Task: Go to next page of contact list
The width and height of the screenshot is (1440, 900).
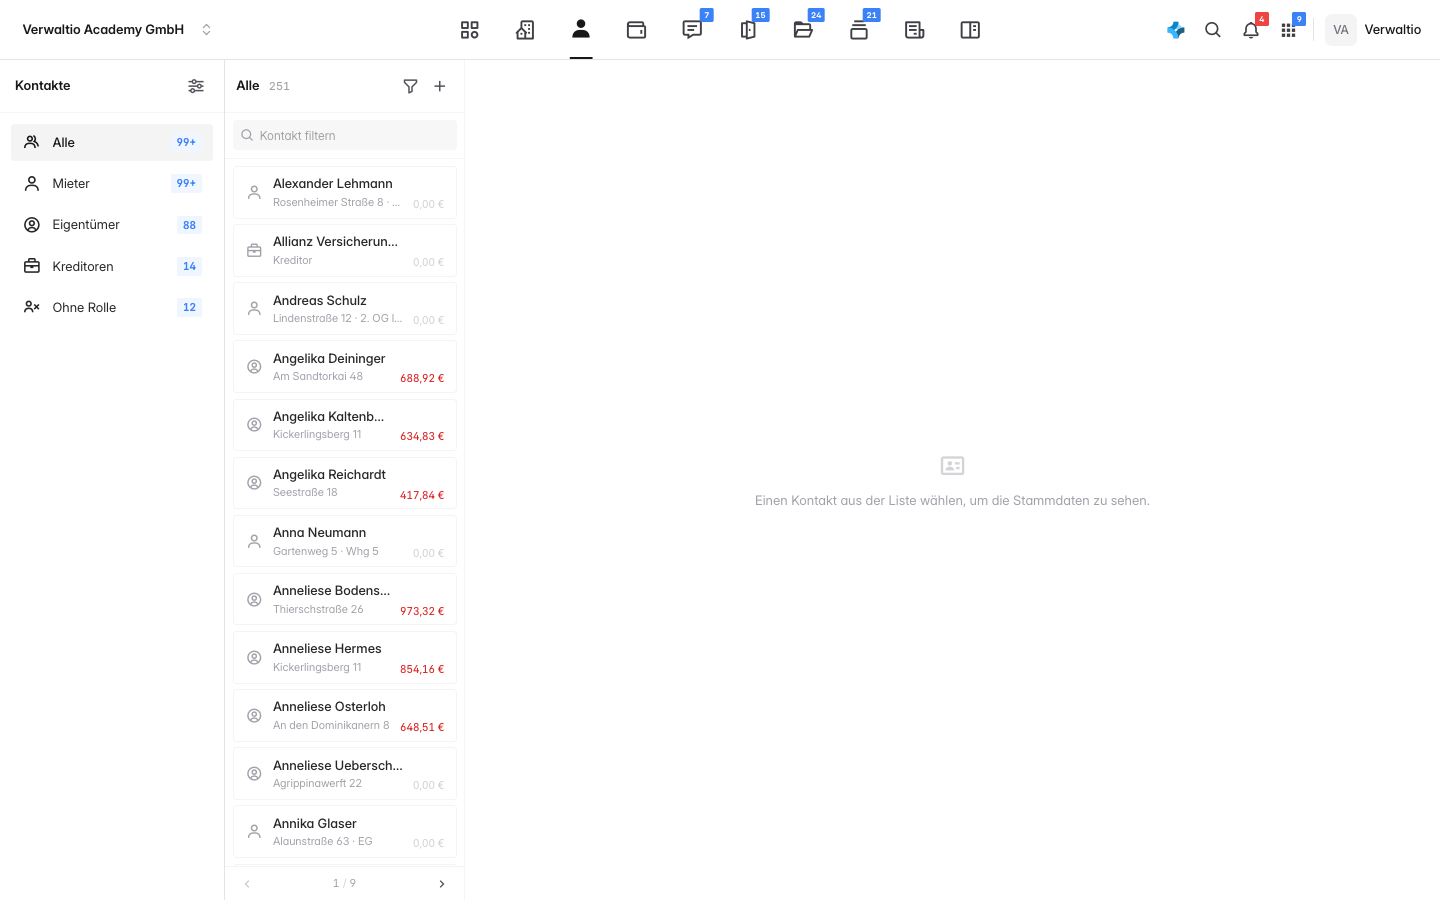Action: (x=442, y=884)
